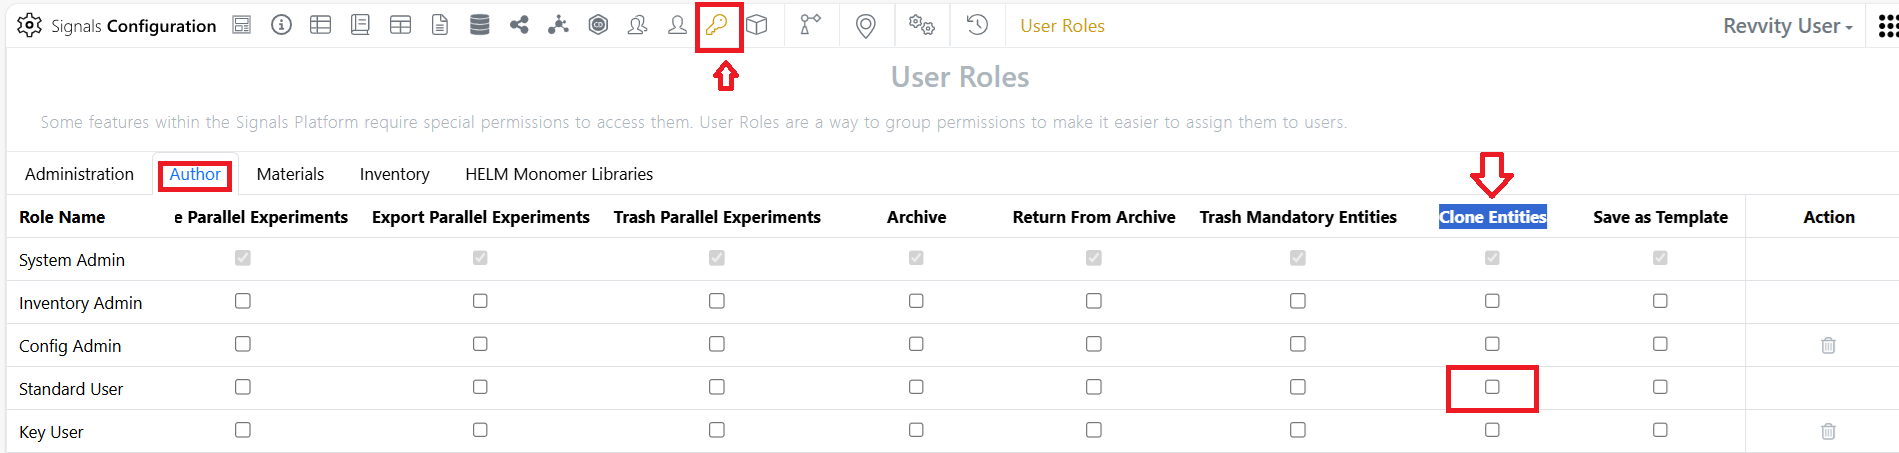Click the Signals Configuration gear icon
This screenshot has width=1899, height=453.
click(x=30, y=25)
